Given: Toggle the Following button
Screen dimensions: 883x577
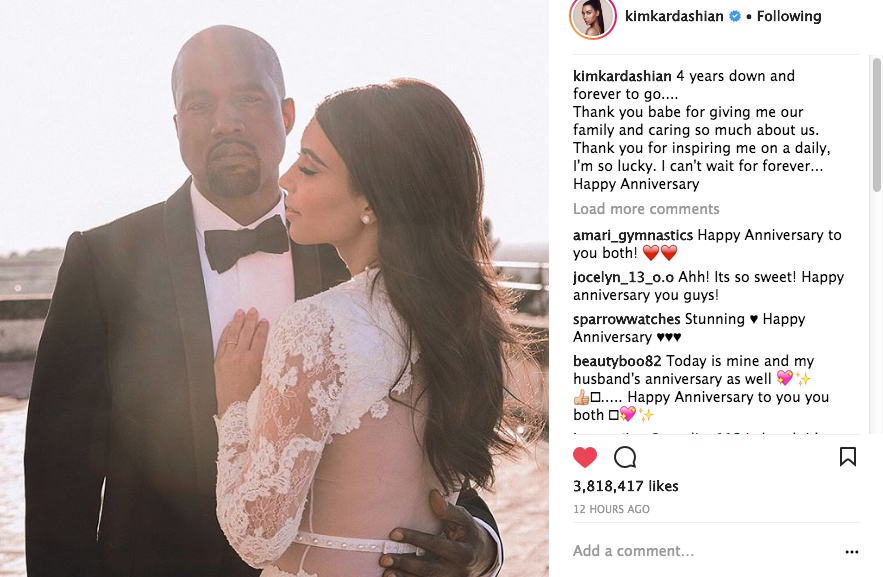Looking at the screenshot, I should coord(788,16).
